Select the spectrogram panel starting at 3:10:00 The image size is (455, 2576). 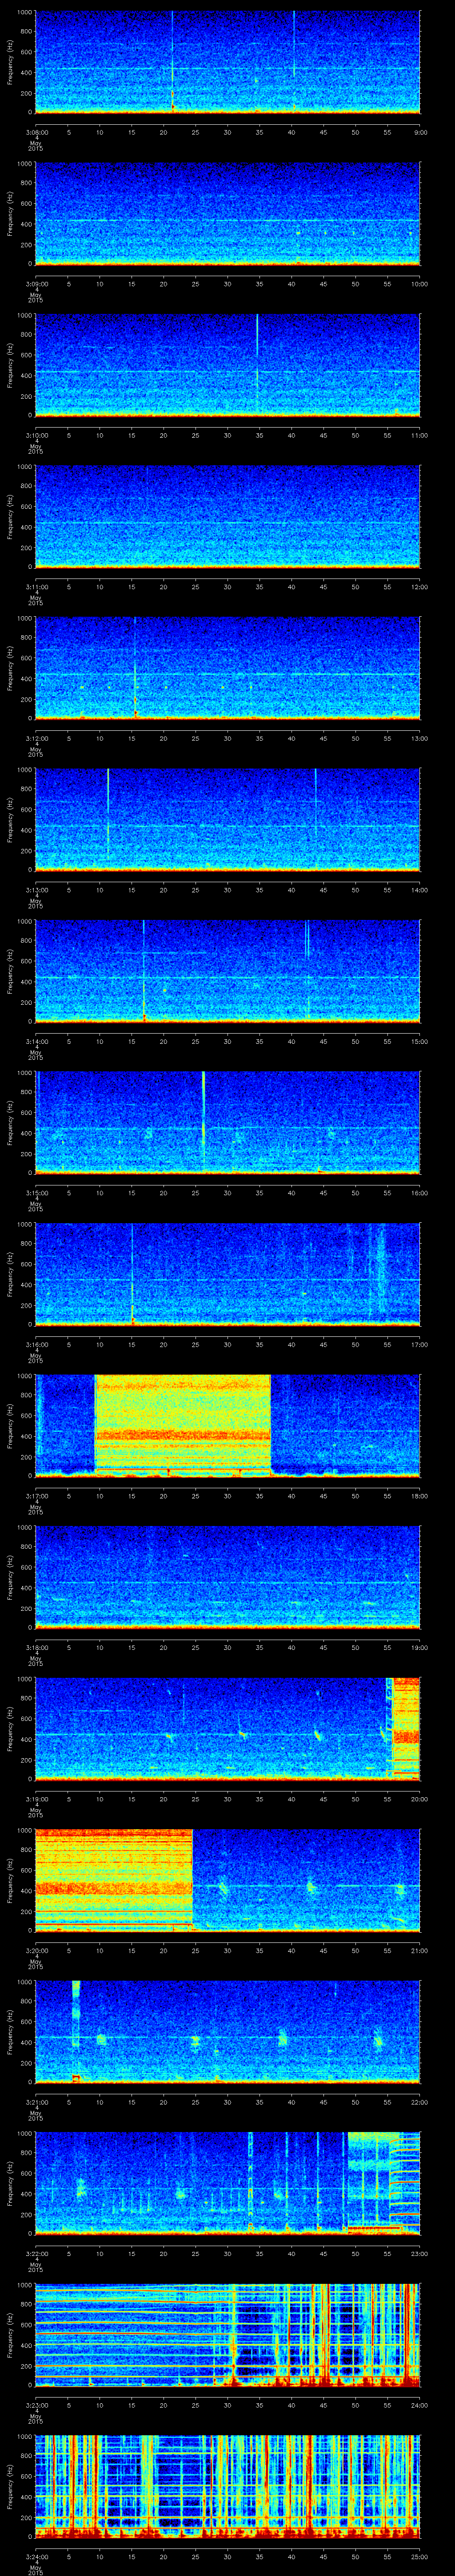[x=228, y=365]
